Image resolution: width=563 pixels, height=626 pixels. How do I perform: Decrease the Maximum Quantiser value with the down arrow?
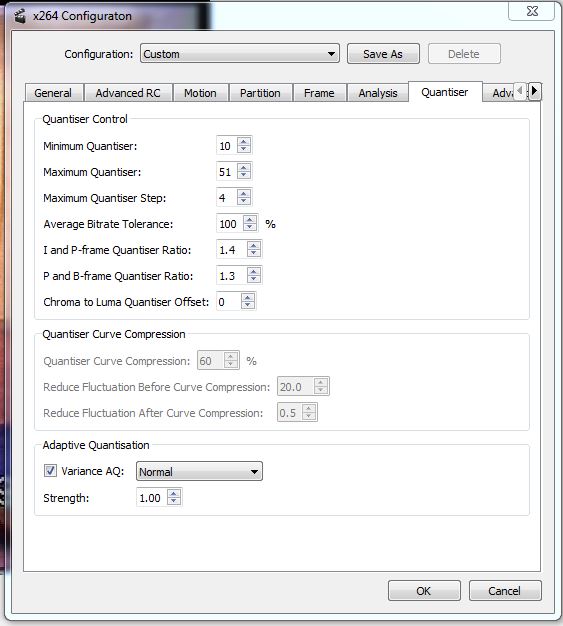point(244,175)
